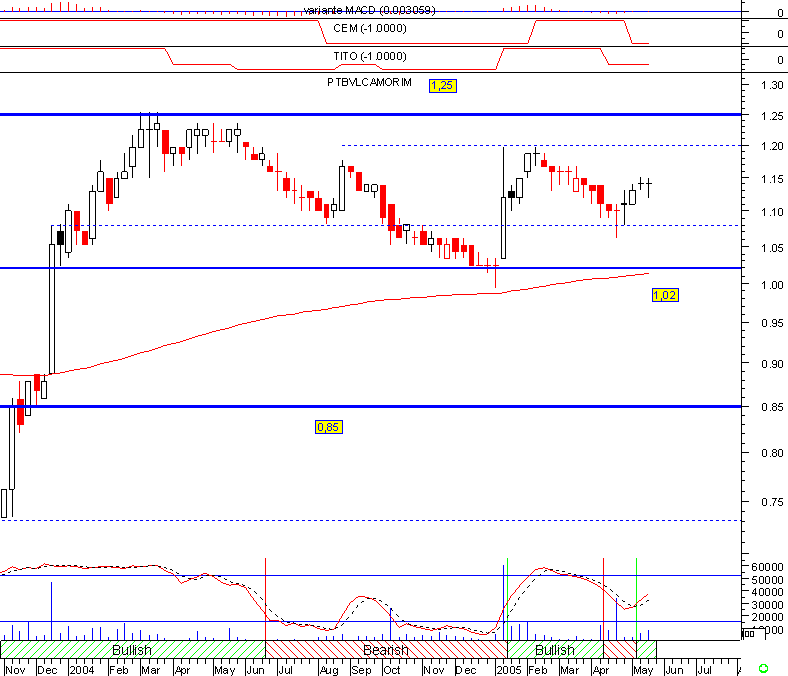Click the 1.10 price axis value
The image size is (788, 676).
coord(772,212)
